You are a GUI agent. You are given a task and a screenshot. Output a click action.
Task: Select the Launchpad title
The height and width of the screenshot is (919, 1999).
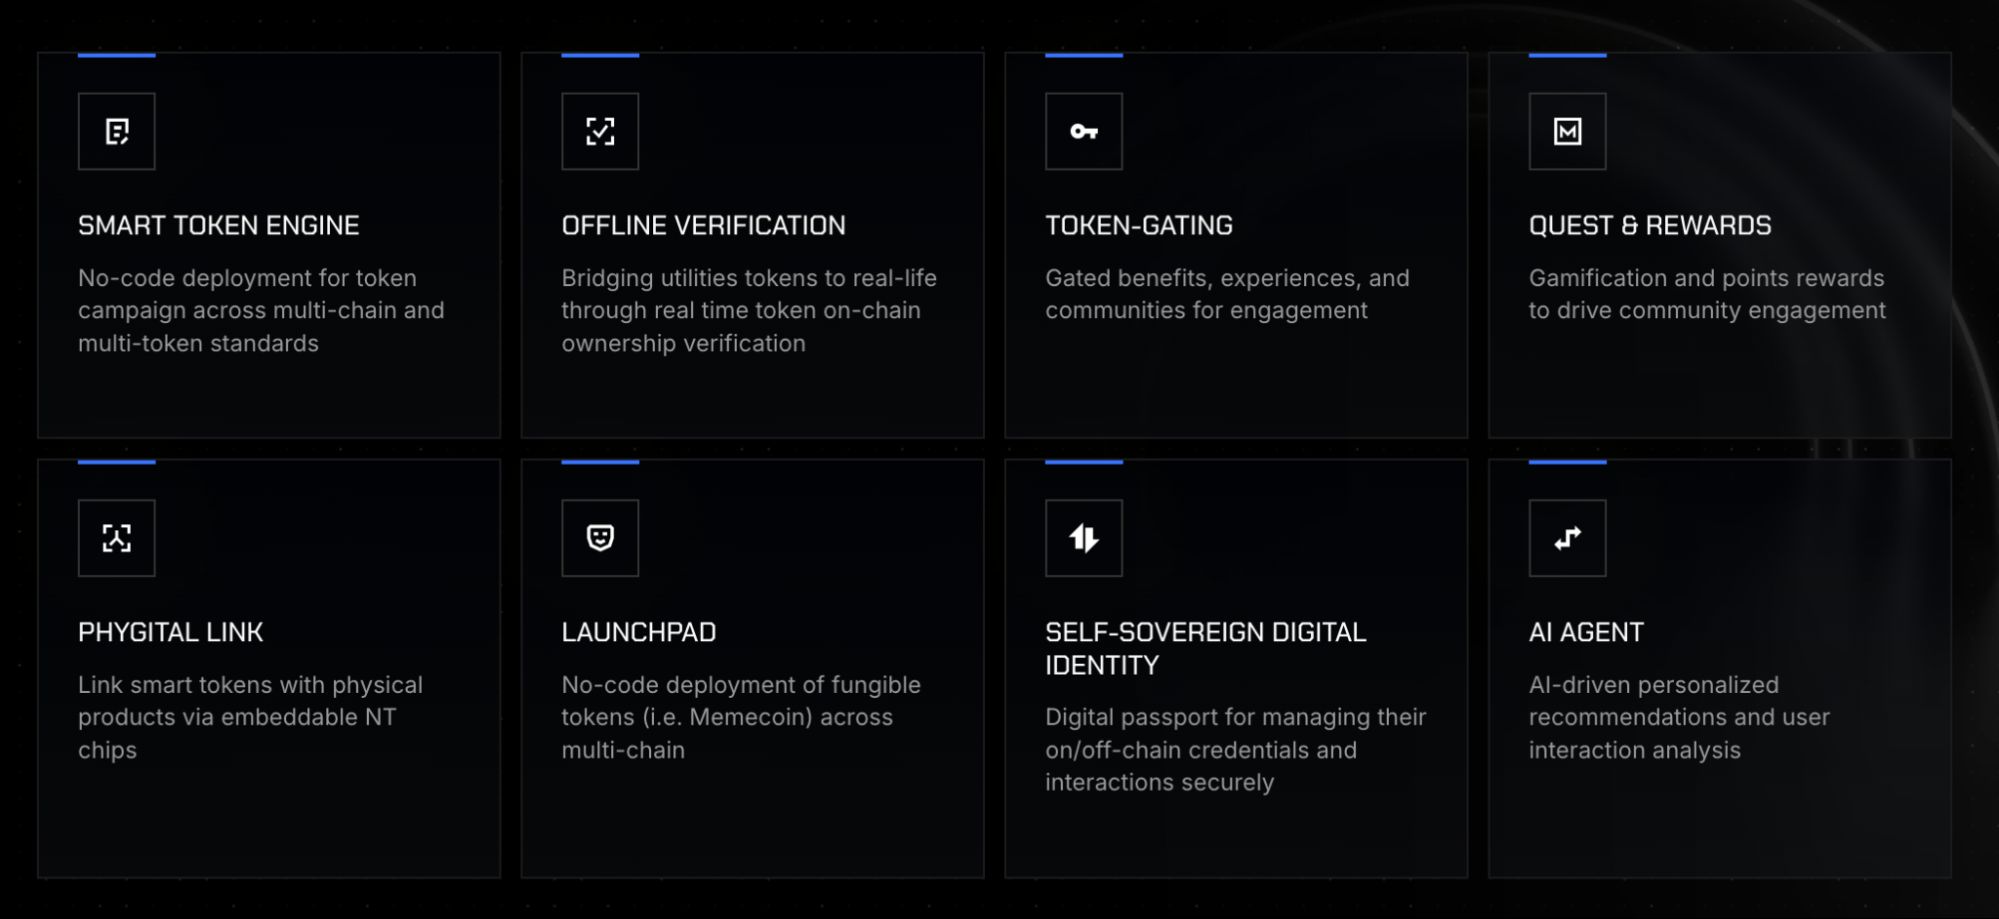click(x=639, y=632)
